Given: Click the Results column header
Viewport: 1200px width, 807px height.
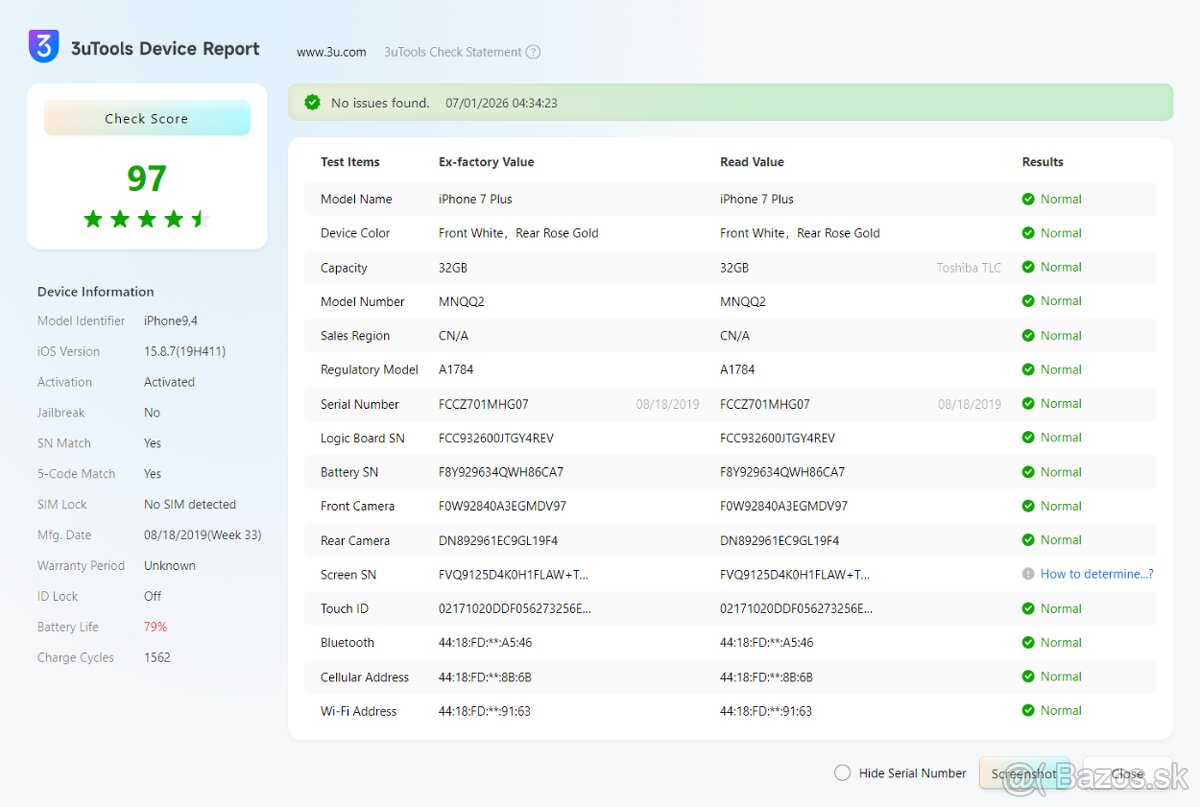Looking at the screenshot, I should (1042, 162).
